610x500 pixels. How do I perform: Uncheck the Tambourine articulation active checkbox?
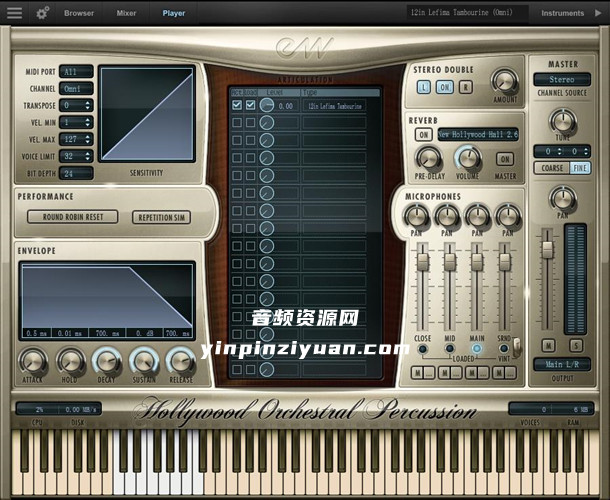(237, 105)
